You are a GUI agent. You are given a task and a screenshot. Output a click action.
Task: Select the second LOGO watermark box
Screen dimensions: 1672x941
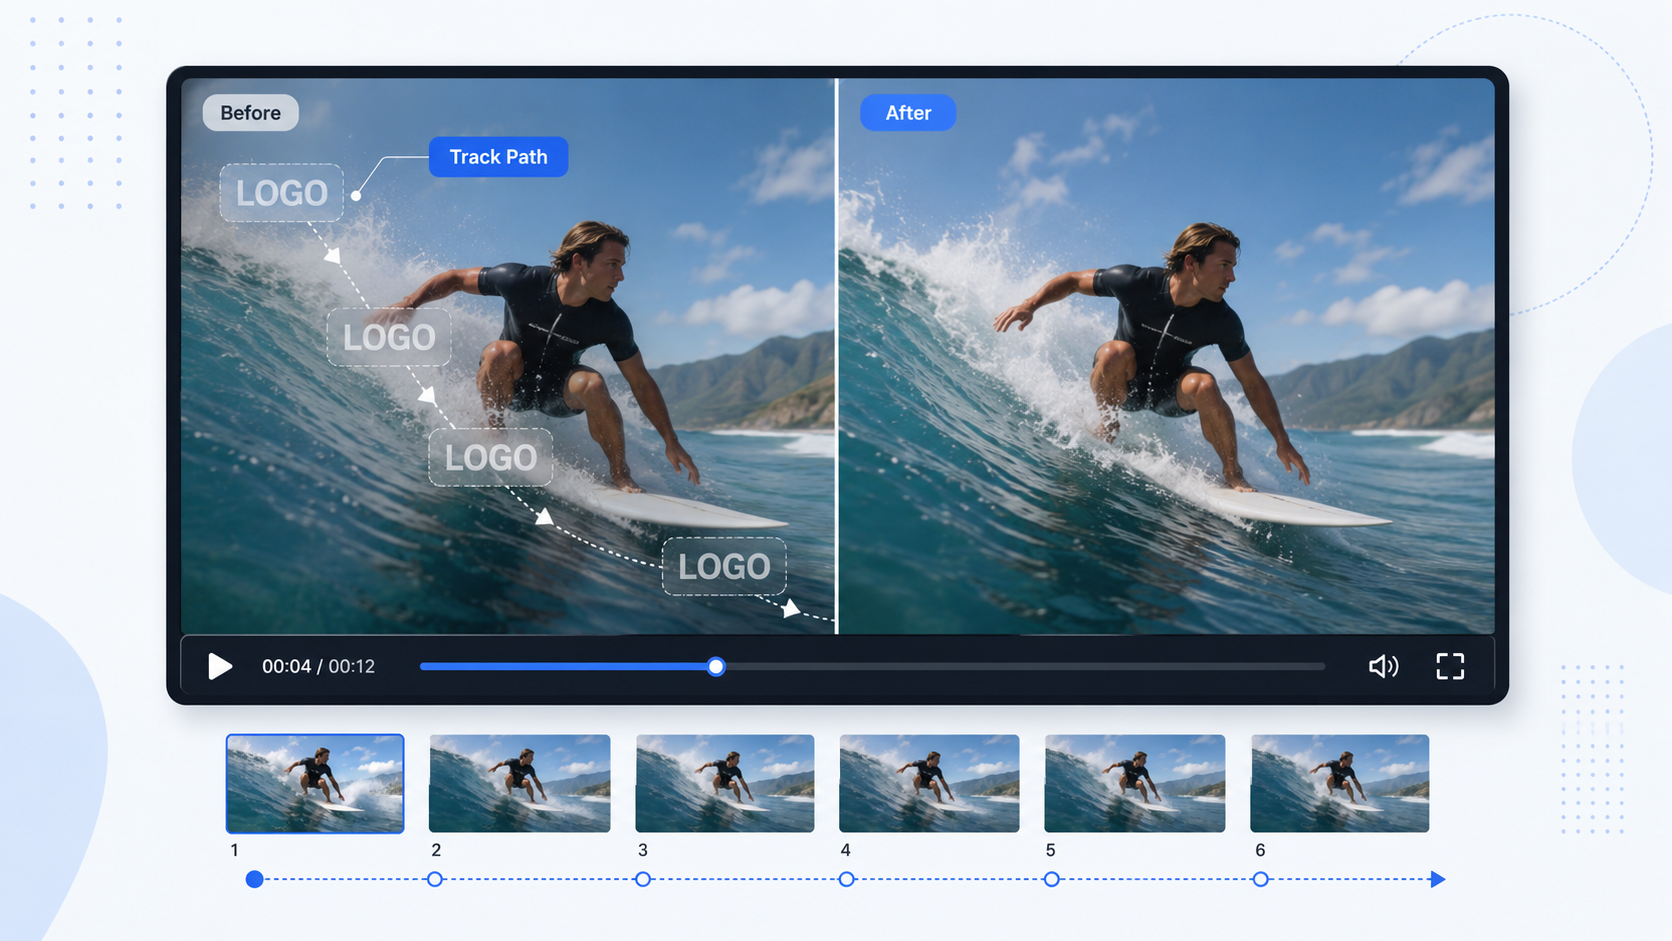point(389,337)
